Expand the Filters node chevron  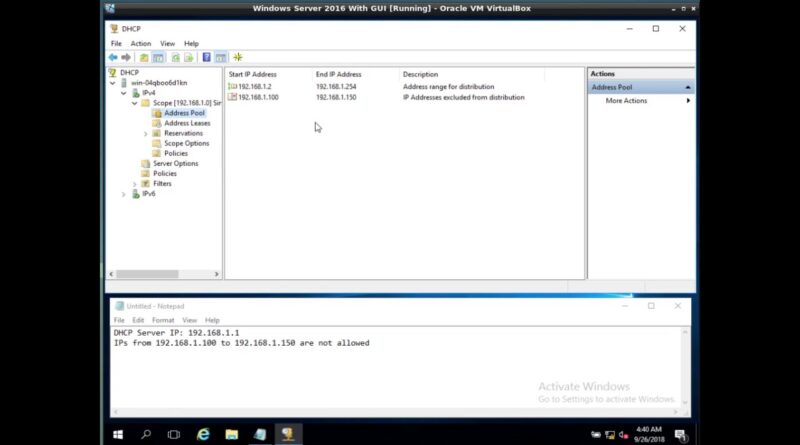135,184
